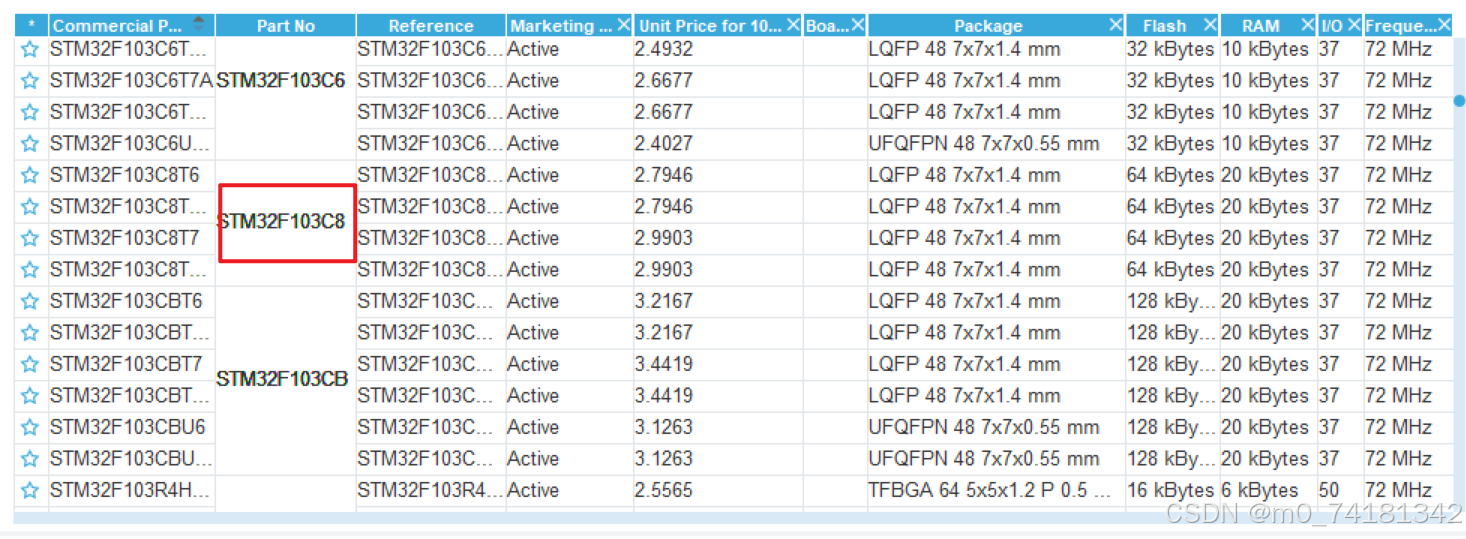
Task: Select the STM32F103C8 part number cell
Action: (286, 222)
